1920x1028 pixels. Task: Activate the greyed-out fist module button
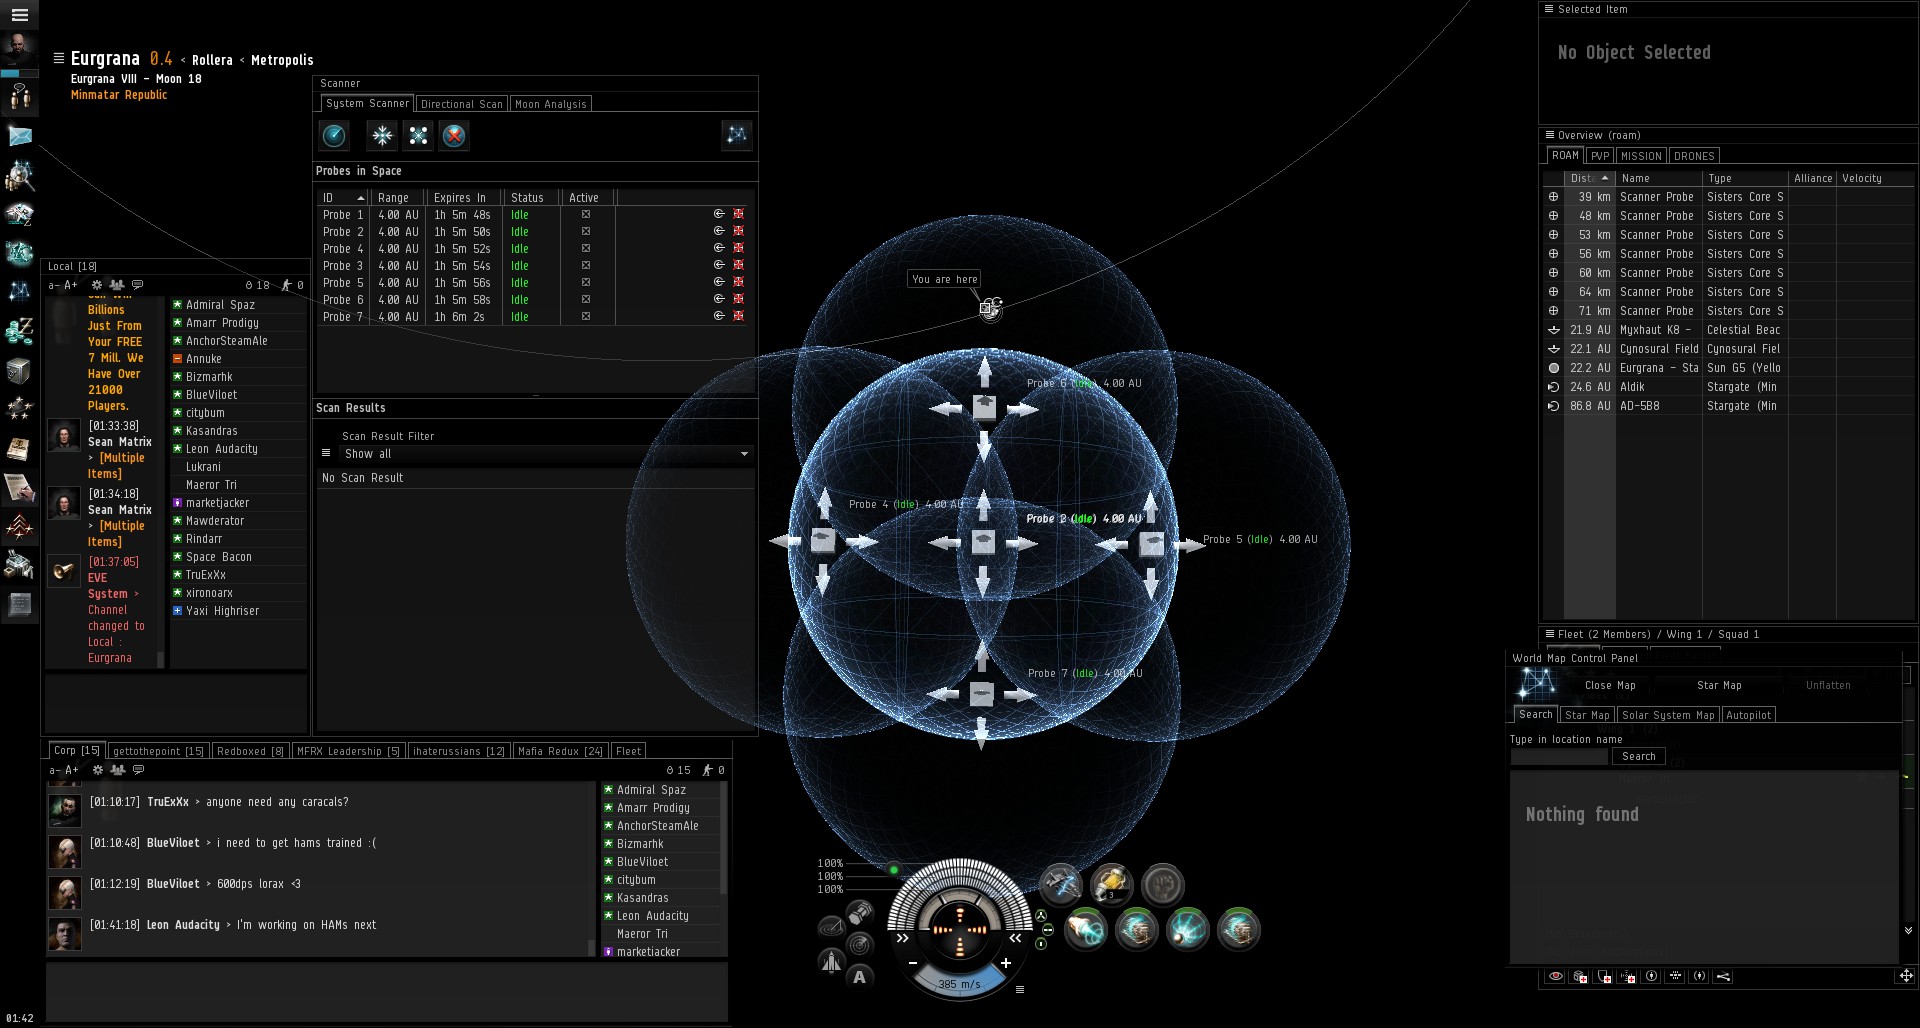[1163, 884]
